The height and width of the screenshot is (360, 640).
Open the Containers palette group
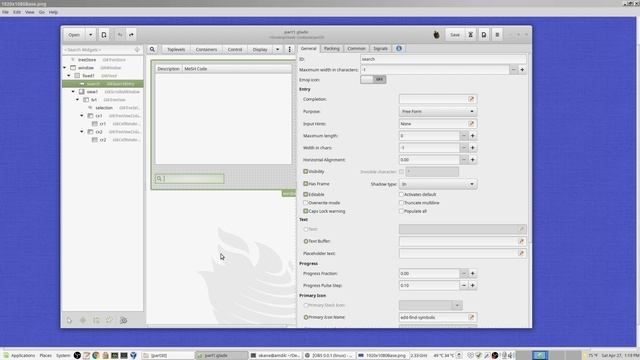(x=206, y=49)
